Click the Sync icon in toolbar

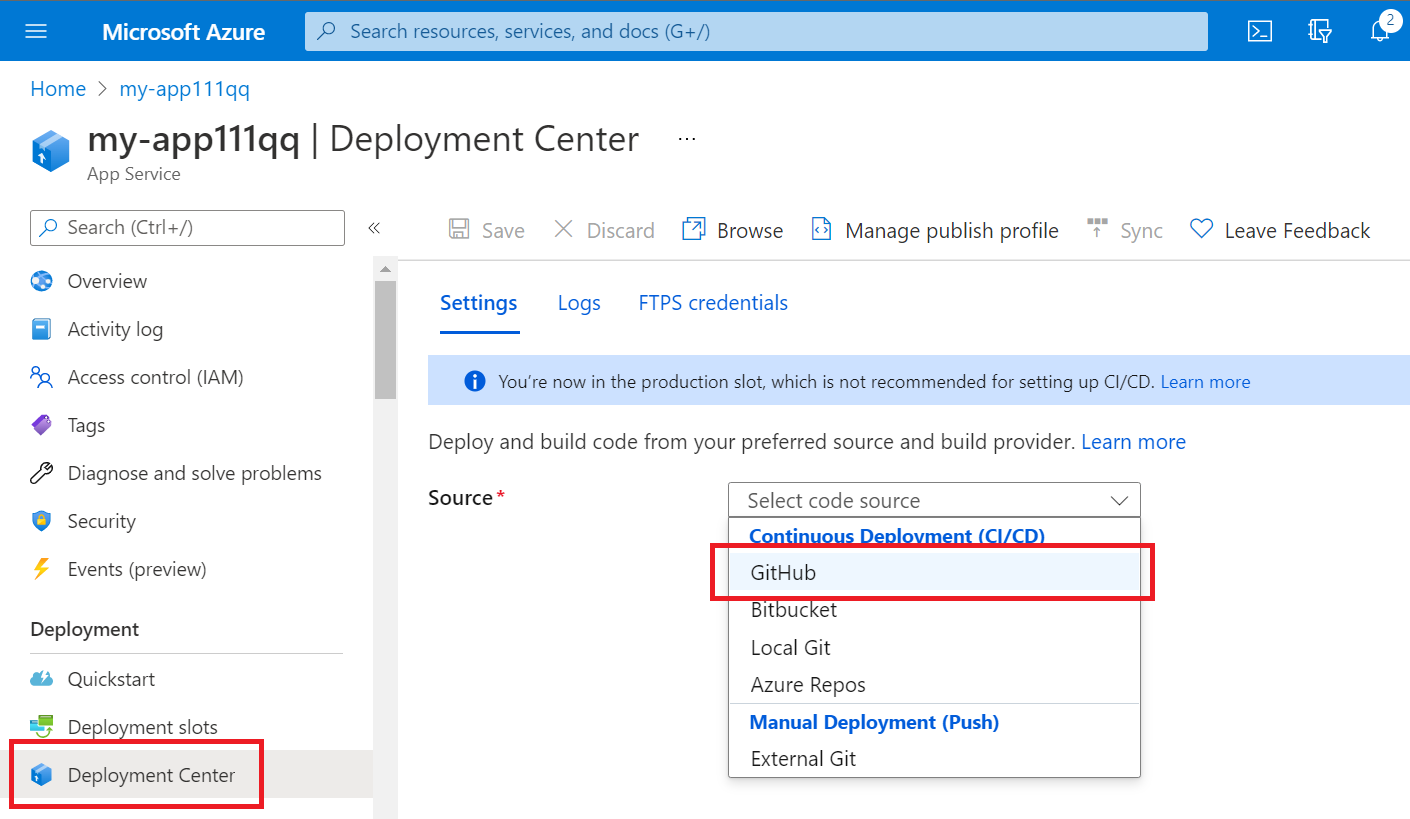pyautogui.click(x=1097, y=230)
